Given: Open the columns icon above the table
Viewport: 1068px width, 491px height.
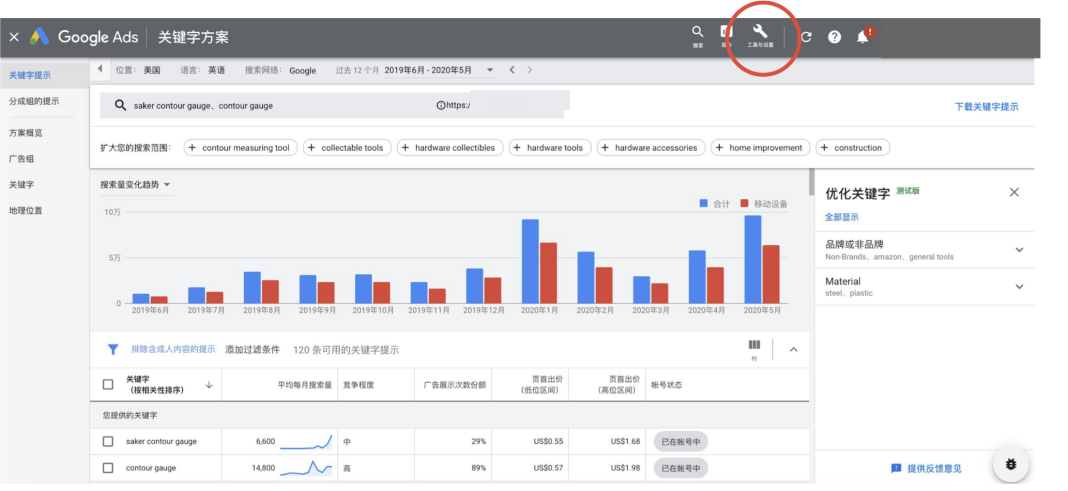Looking at the screenshot, I should pos(754,346).
